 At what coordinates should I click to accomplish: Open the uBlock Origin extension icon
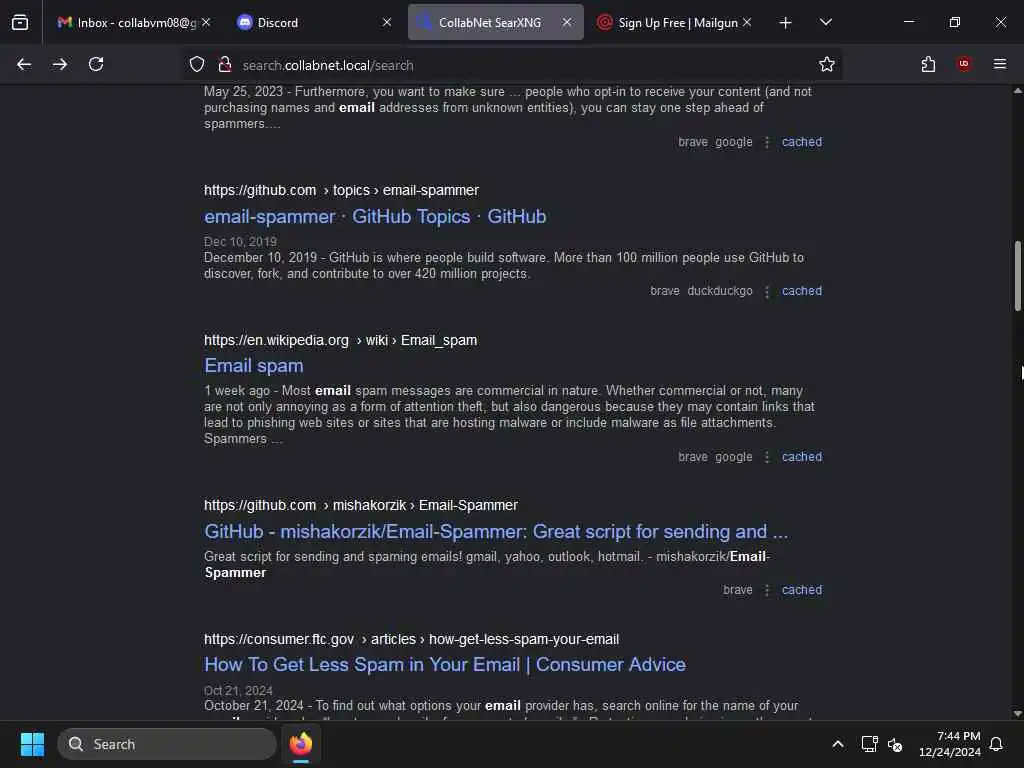[964, 64]
